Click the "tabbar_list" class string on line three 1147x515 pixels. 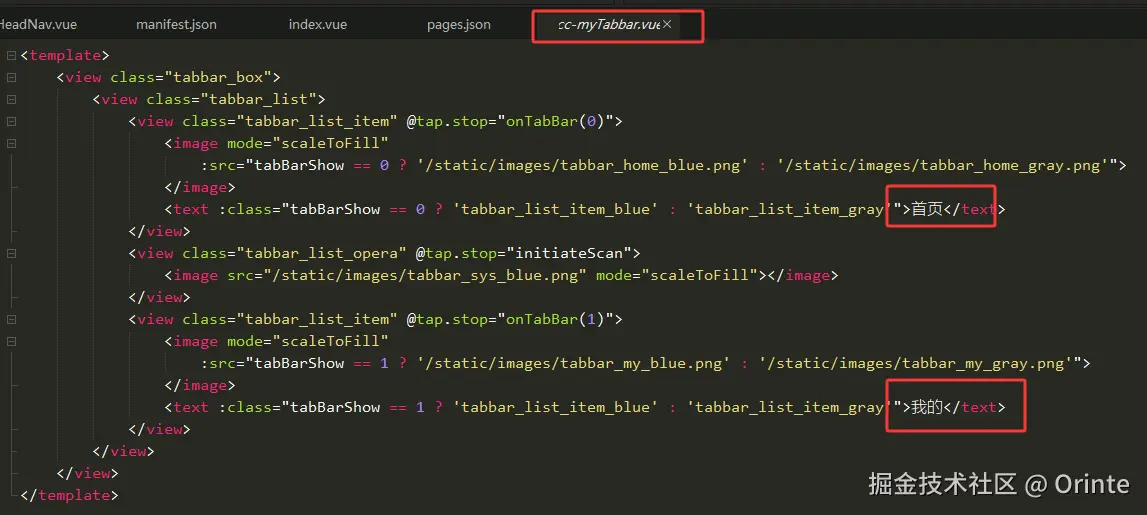point(259,99)
